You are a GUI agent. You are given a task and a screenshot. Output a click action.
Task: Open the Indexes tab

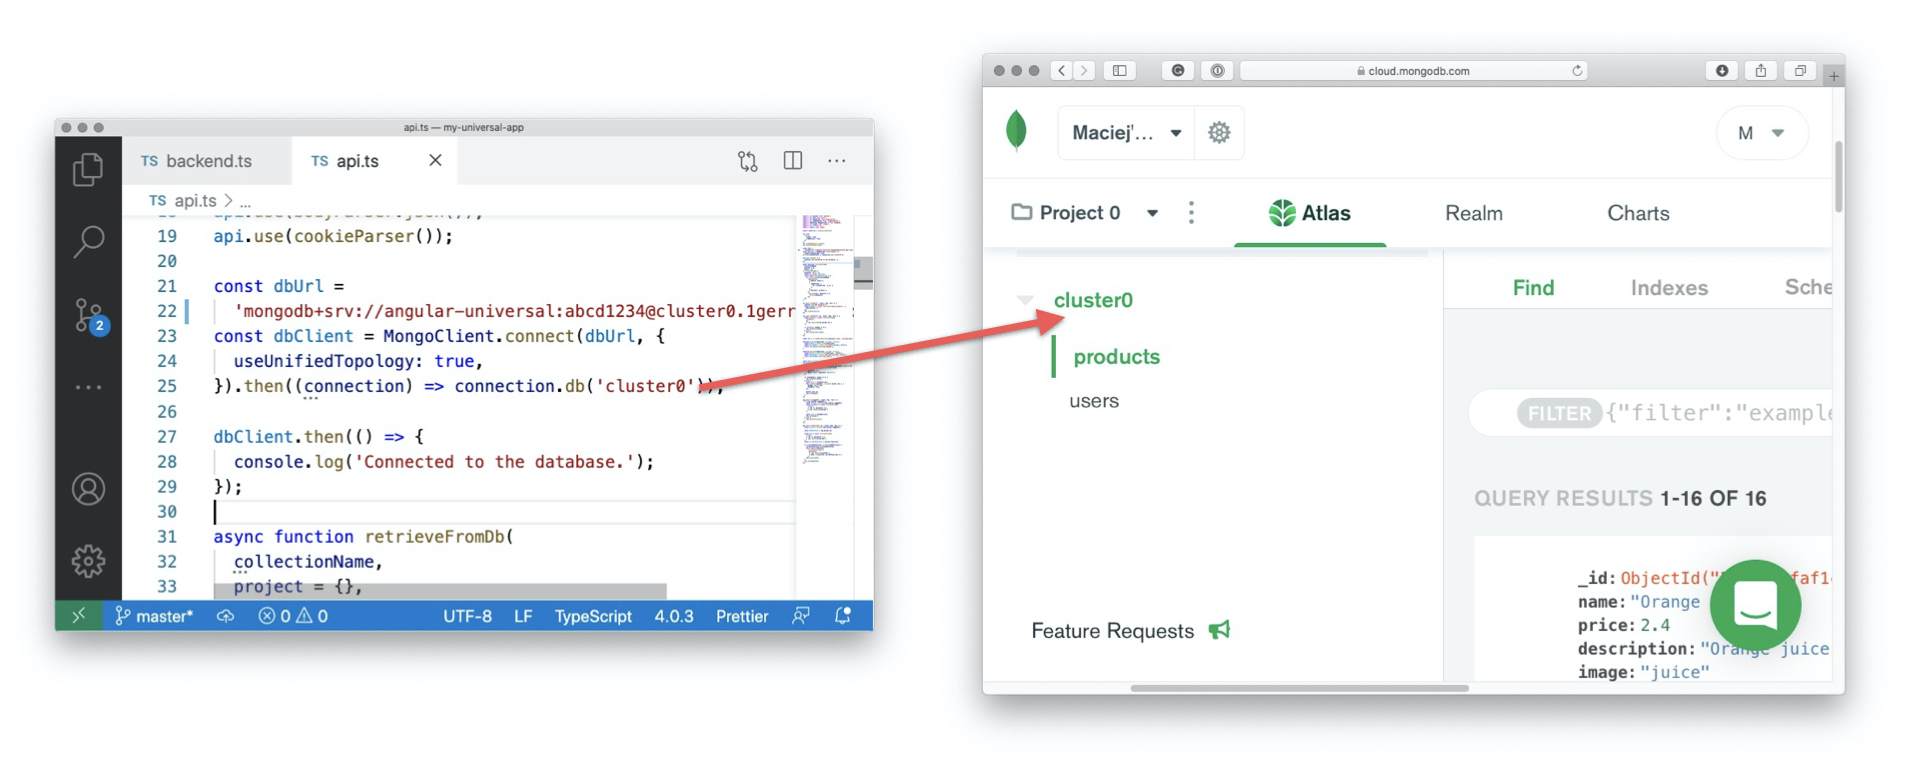1669,288
